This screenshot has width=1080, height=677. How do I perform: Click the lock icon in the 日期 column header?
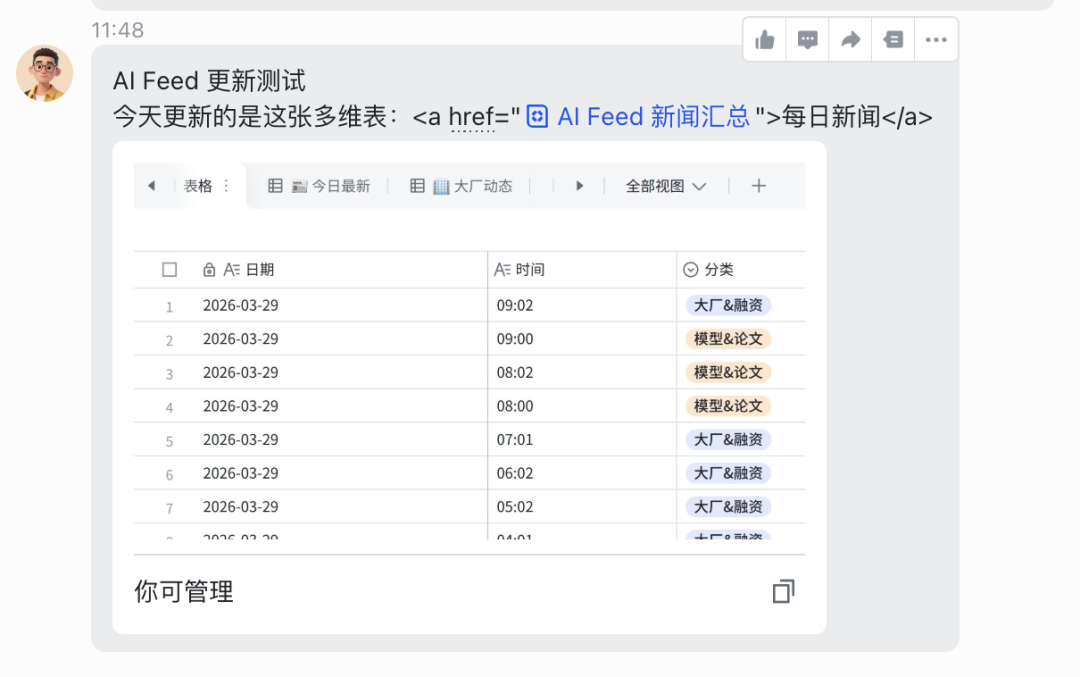(208, 268)
